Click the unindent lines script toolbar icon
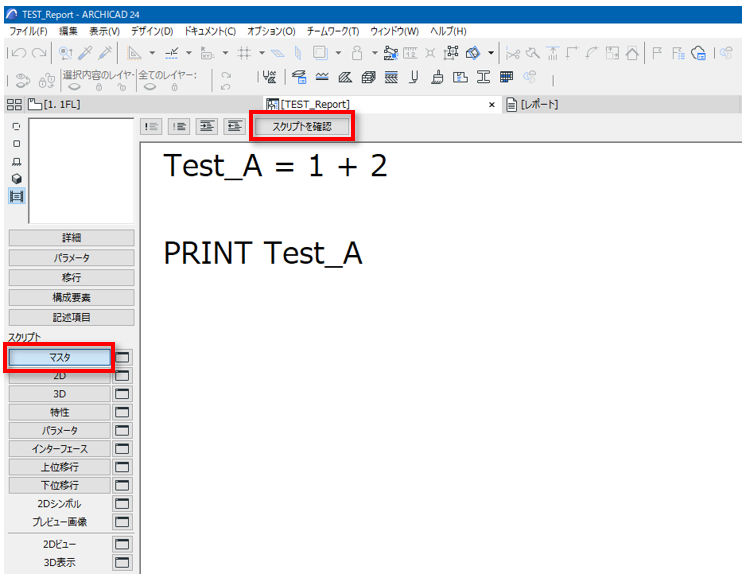The width and height of the screenshot is (745, 577). click(234, 126)
